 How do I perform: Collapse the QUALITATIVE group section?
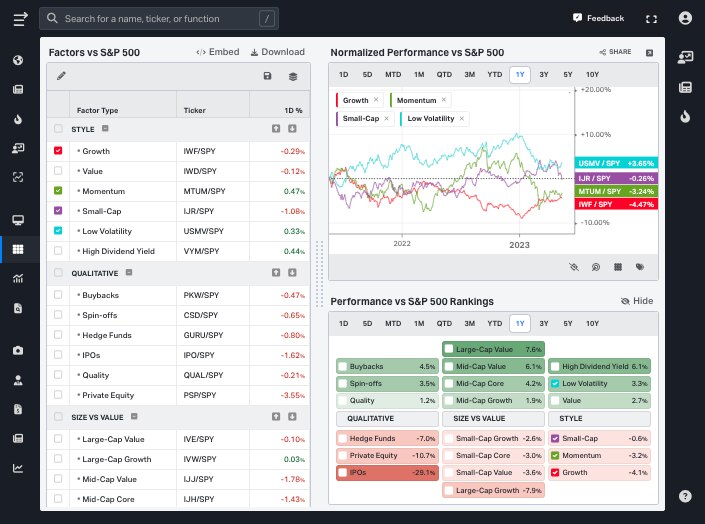coord(127,273)
